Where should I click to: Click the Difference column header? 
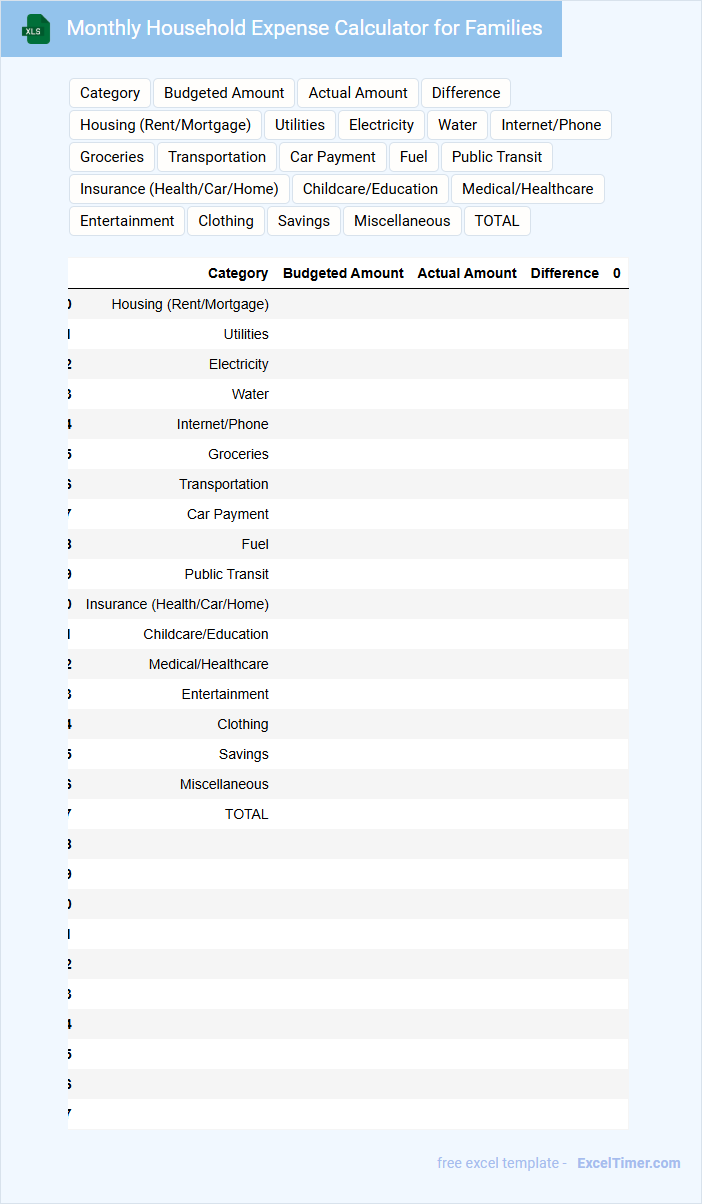coord(564,273)
